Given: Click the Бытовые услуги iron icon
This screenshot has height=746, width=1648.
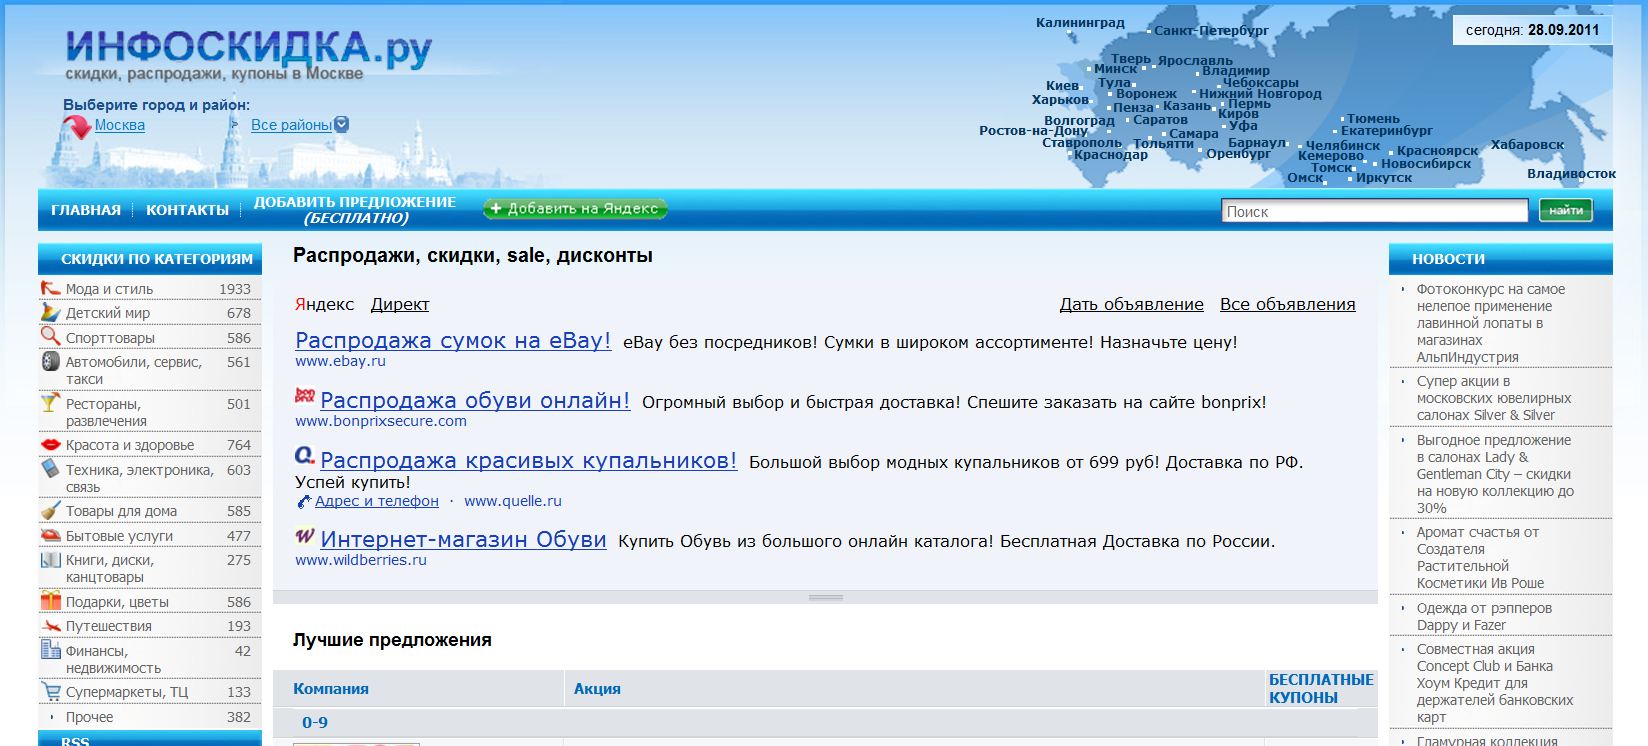Looking at the screenshot, I should click(50, 535).
